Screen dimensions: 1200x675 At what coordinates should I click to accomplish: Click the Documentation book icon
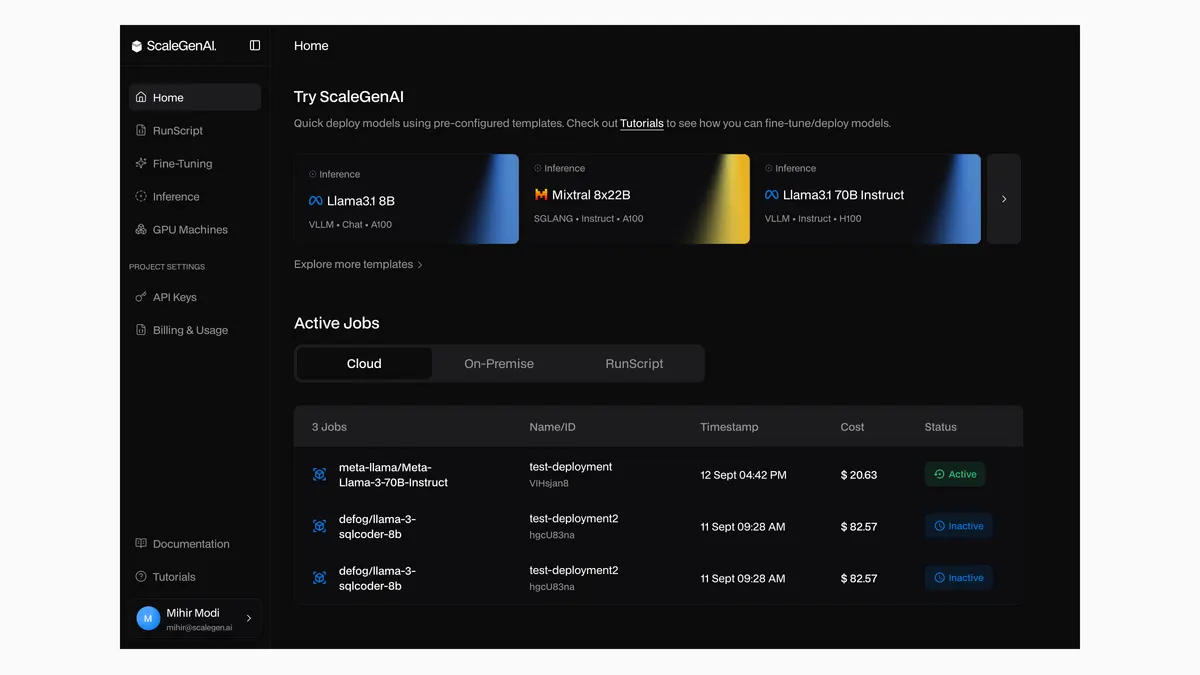pos(141,544)
